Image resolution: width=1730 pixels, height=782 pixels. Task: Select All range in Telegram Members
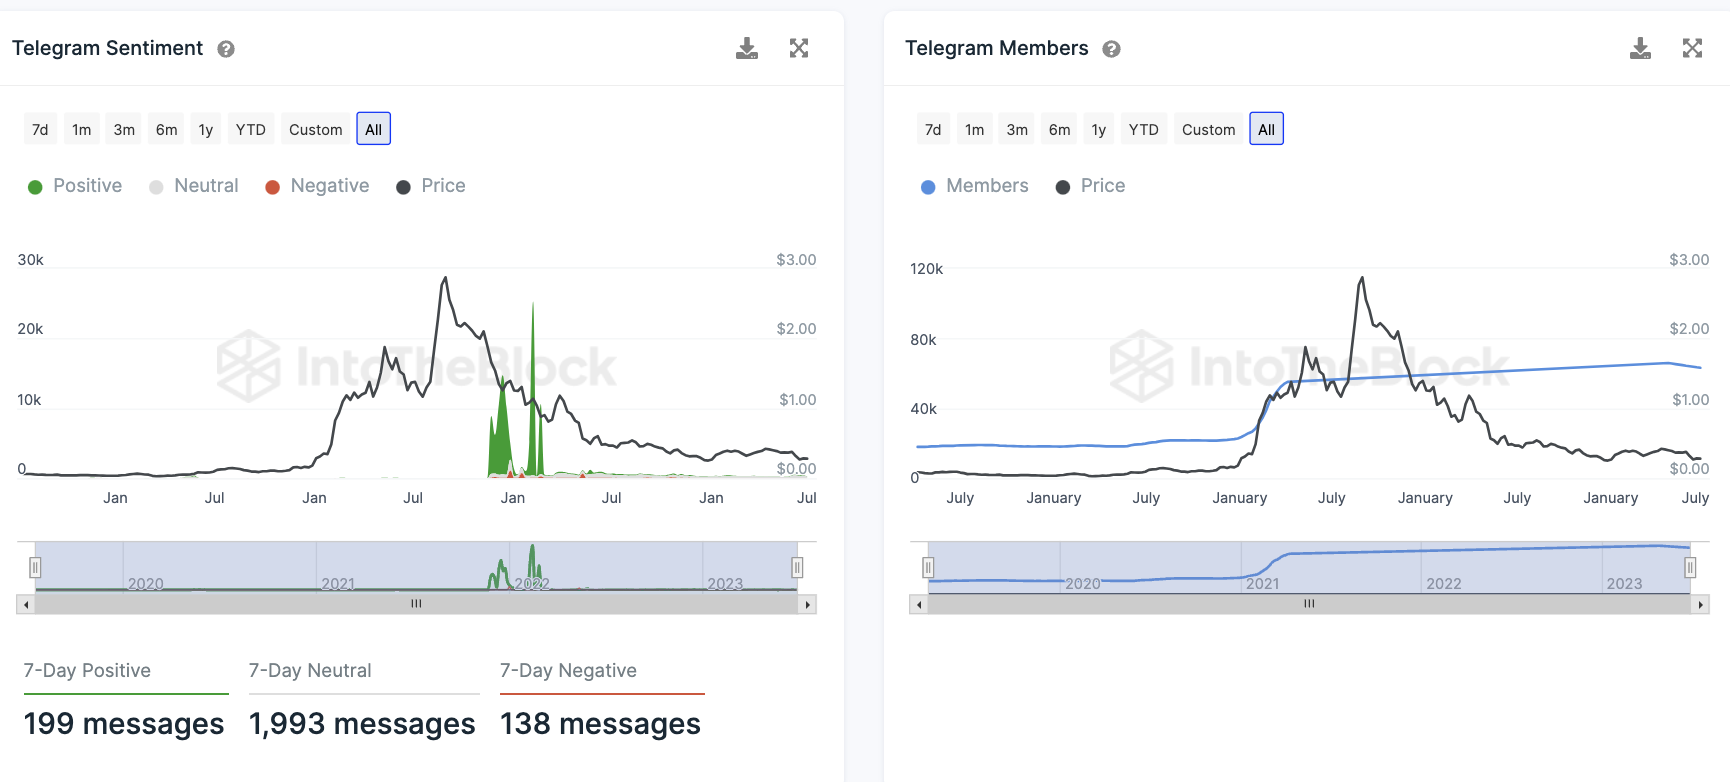pyautogui.click(x=1267, y=129)
